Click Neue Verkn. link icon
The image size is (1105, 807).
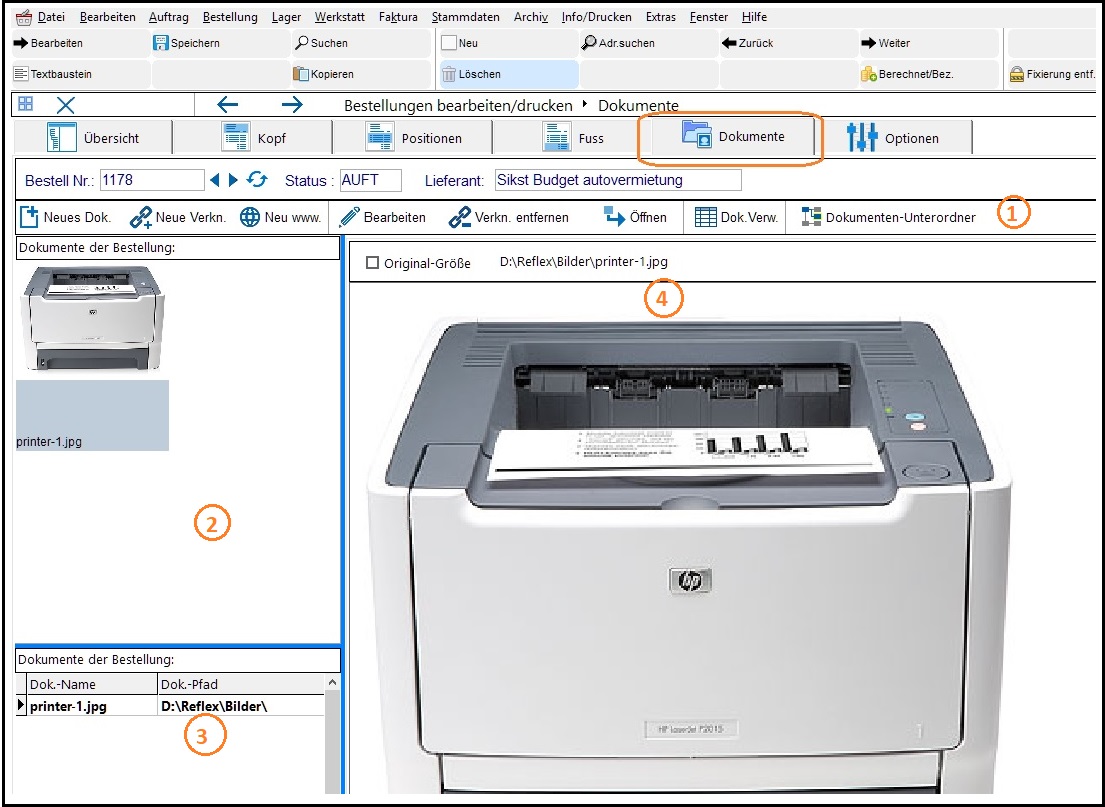click(141, 217)
